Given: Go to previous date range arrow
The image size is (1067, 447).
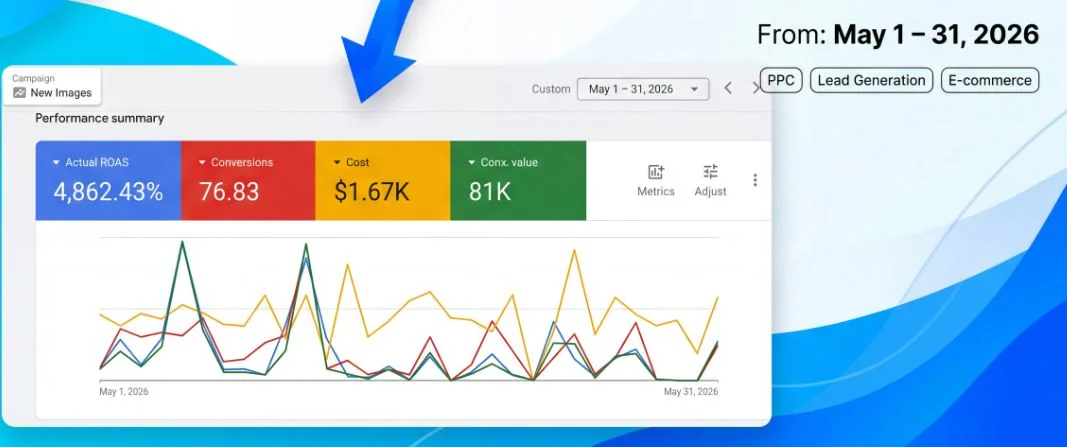Looking at the screenshot, I should pyautogui.click(x=728, y=88).
